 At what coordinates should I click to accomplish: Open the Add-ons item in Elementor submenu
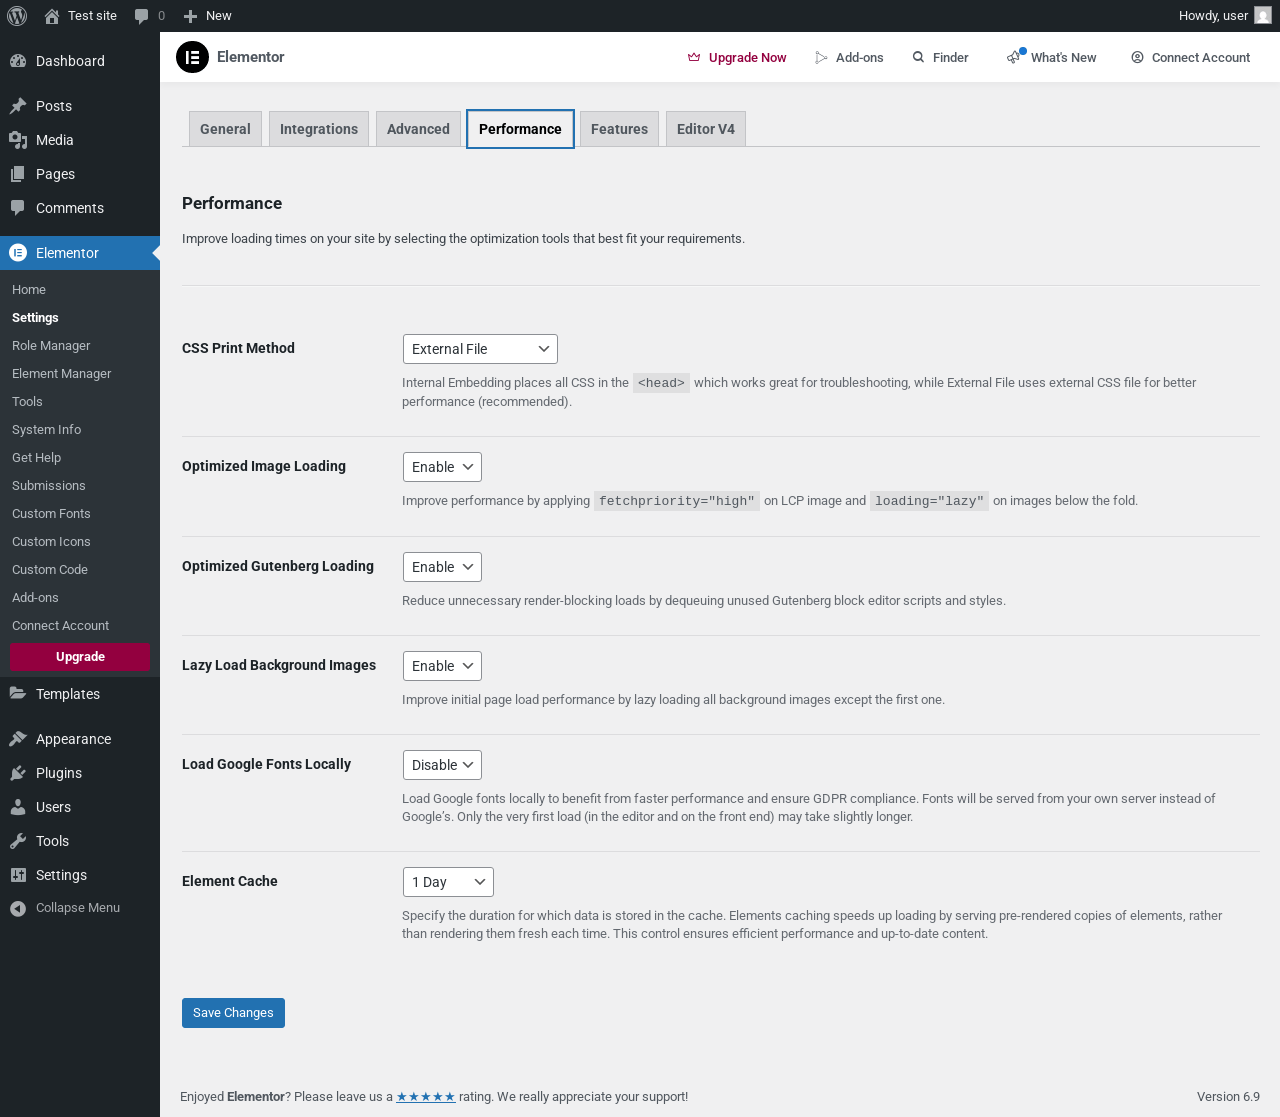coord(80,598)
